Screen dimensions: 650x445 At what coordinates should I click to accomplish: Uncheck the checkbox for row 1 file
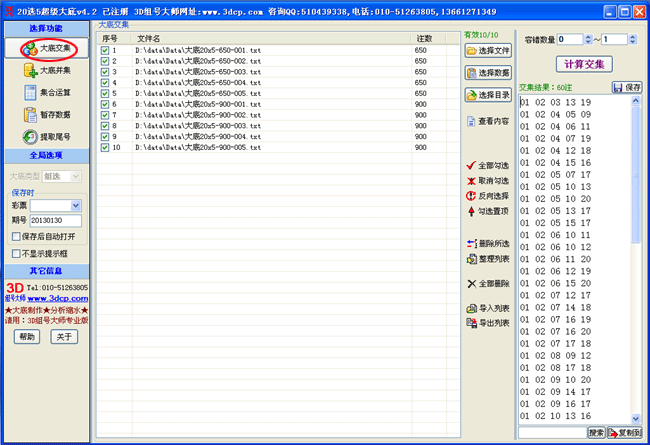(x=105, y=50)
